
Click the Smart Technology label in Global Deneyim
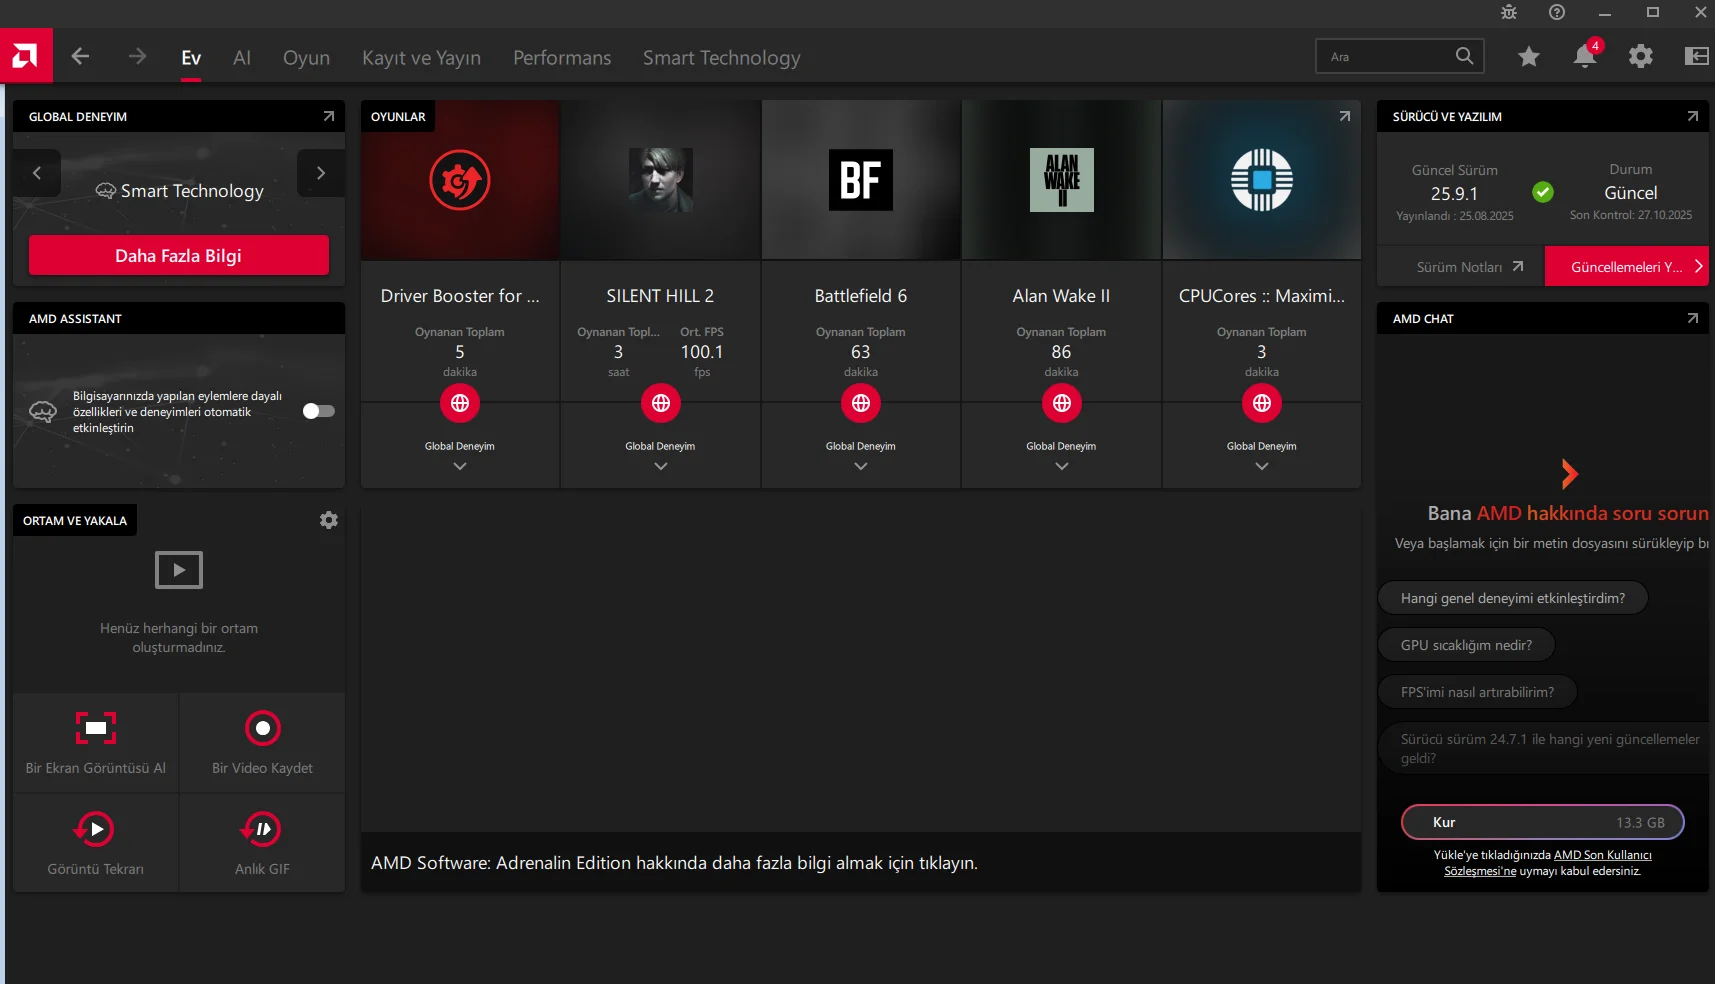click(192, 191)
